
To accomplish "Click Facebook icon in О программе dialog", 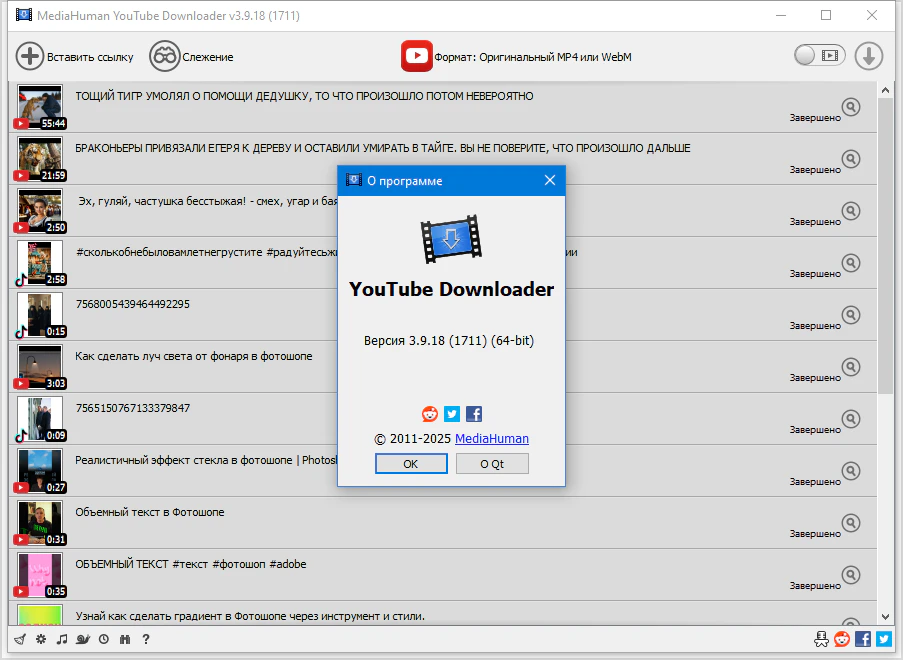I will [x=474, y=414].
